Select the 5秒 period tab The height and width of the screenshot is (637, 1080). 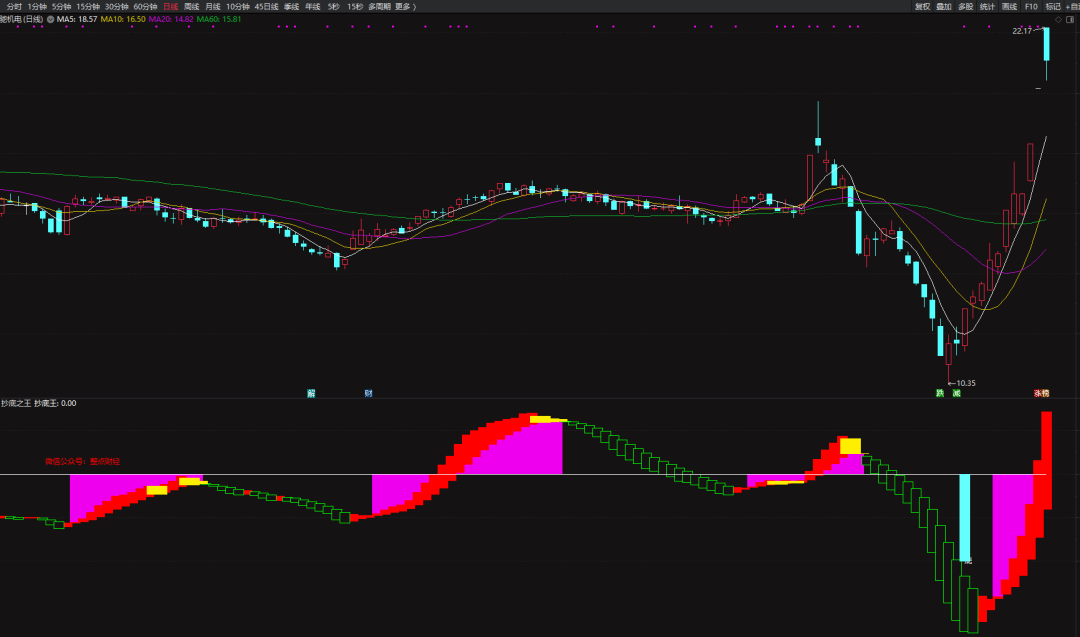click(333, 6)
